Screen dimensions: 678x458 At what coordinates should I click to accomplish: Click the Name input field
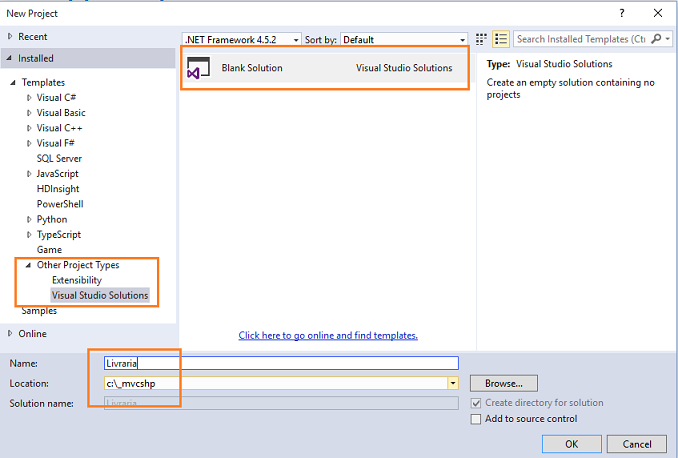click(281, 363)
